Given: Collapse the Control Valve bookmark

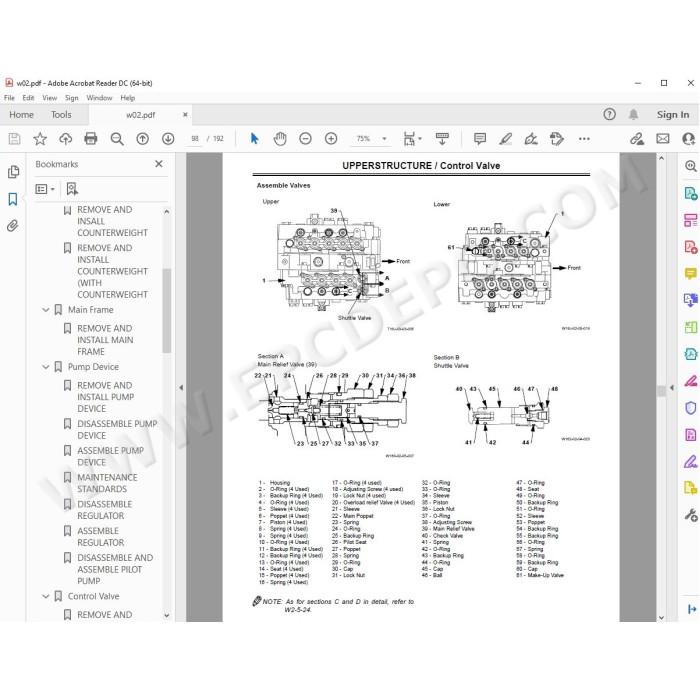Looking at the screenshot, I should [46, 596].
